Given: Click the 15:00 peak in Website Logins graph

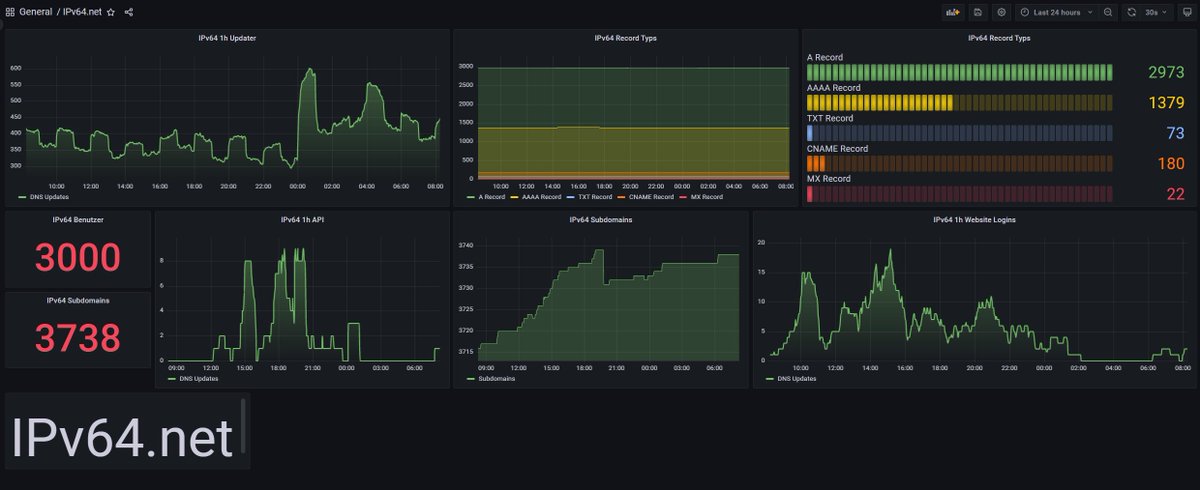Looking at the screenshot, I should (889, 252).
